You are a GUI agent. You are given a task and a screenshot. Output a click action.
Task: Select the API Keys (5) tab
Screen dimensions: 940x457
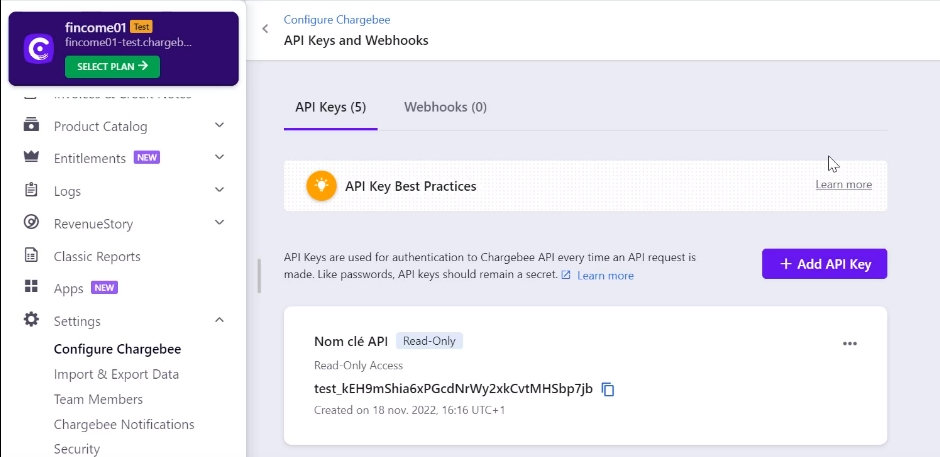tap(331, 107)
